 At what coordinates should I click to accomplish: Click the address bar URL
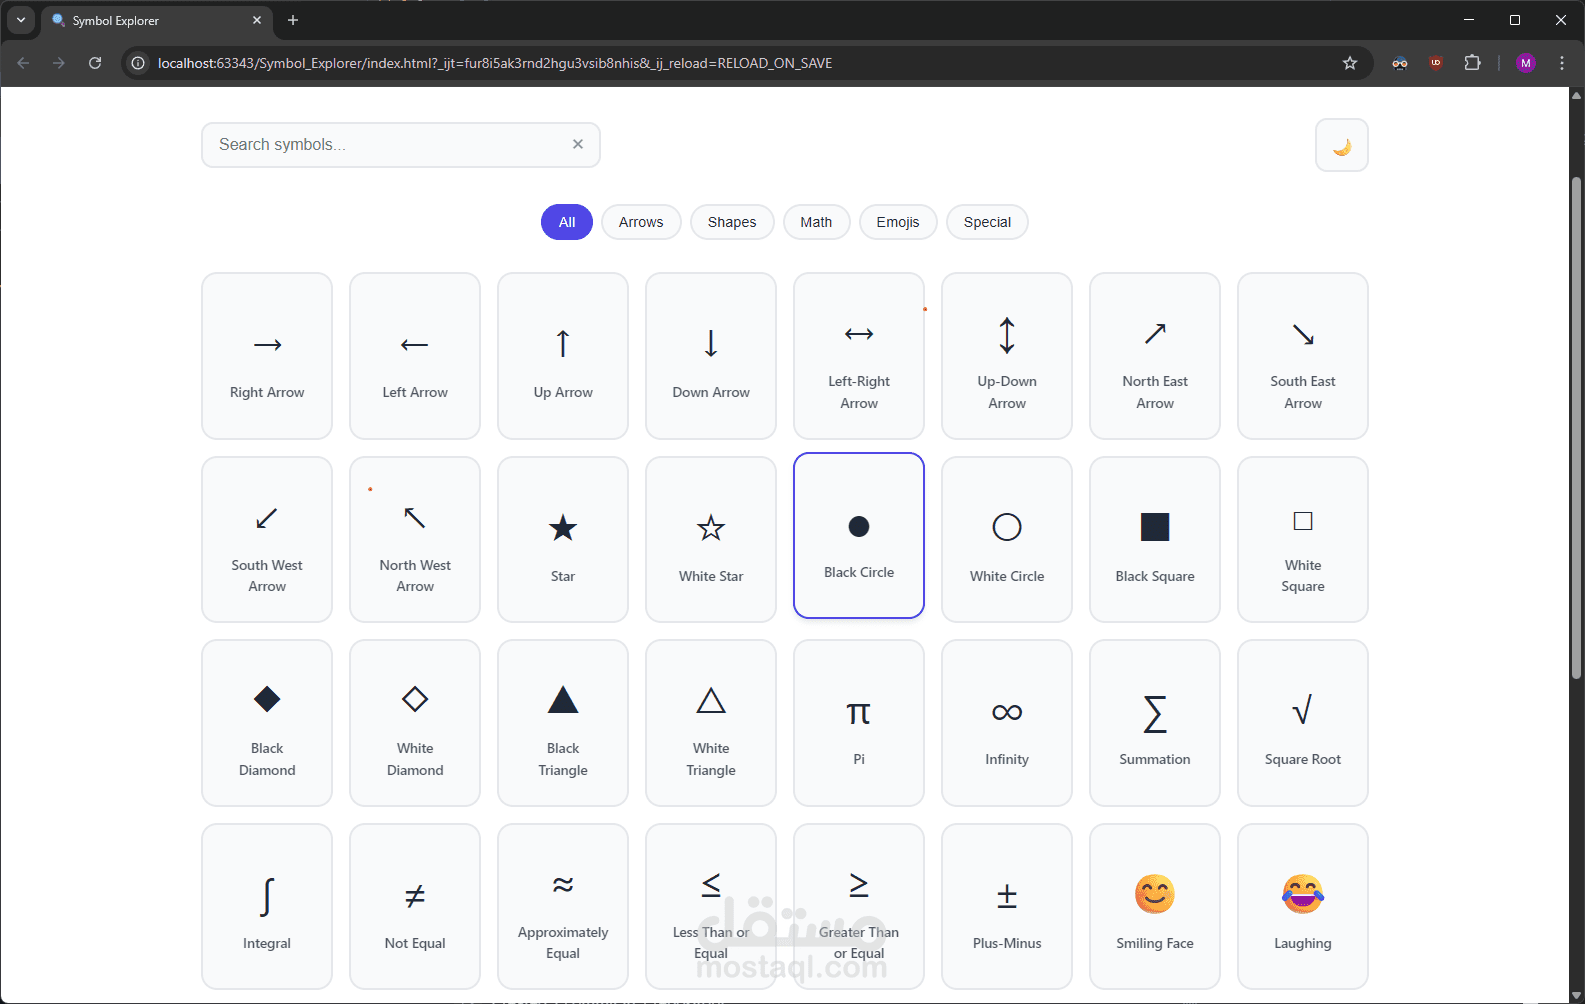[x=495, y=63]
